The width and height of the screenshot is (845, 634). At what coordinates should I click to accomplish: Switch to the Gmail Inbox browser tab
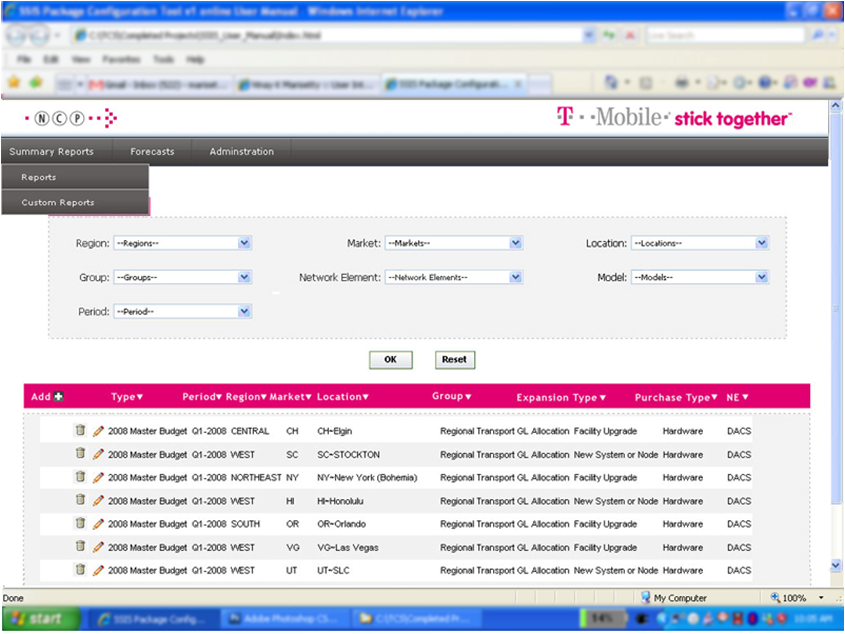click(160, 84)
